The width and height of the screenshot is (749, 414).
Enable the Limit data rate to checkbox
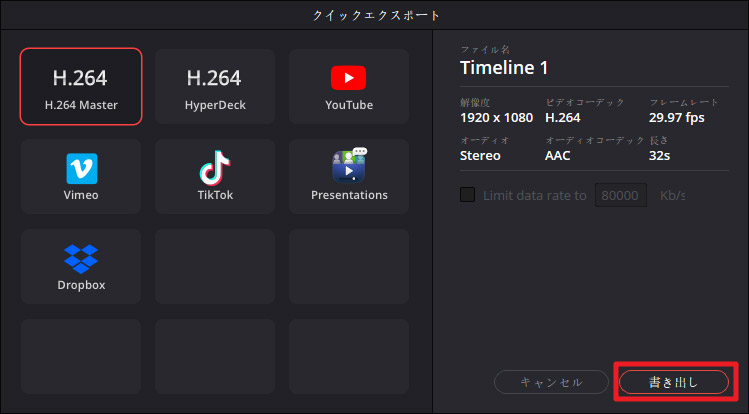[467, 195]
